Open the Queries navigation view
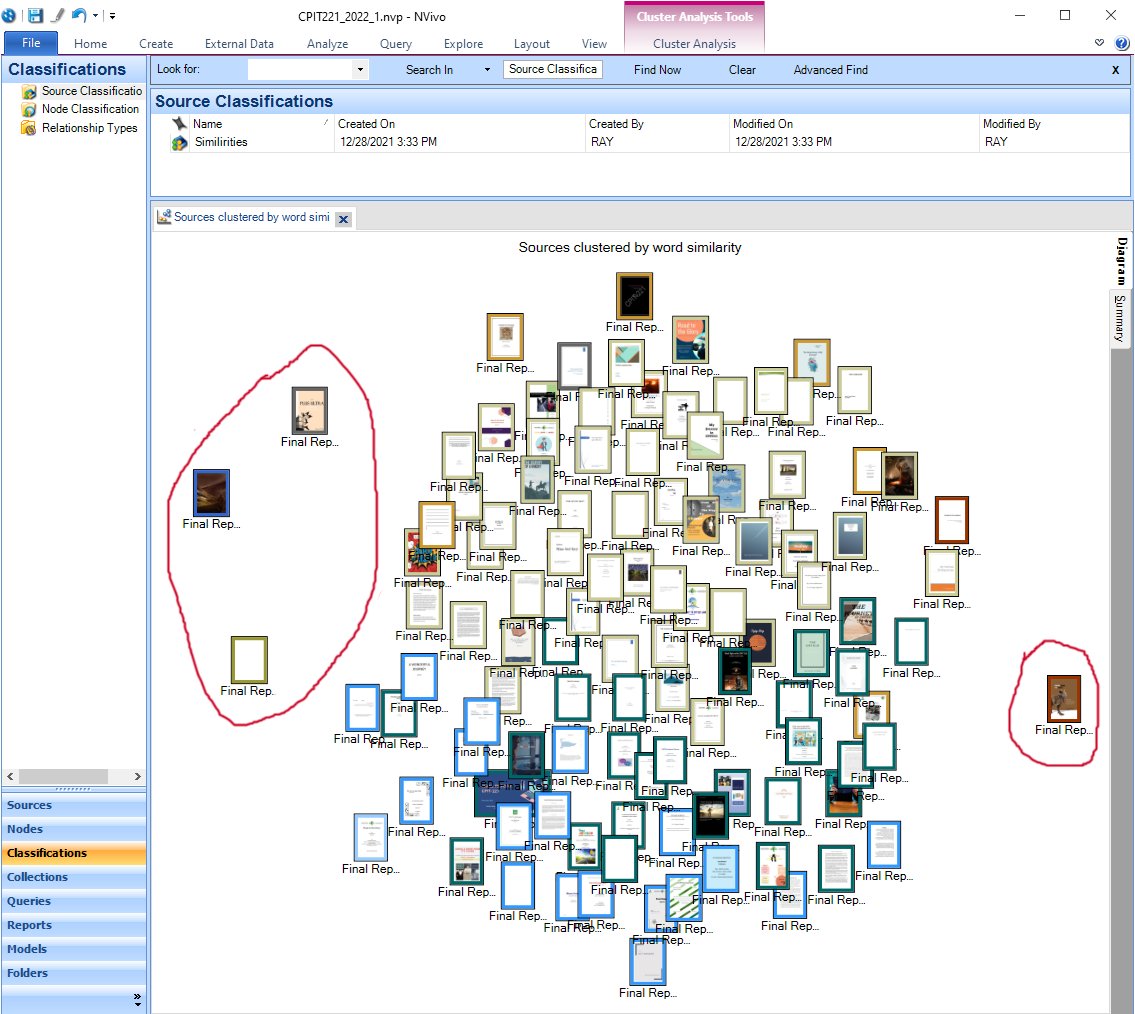 pos(74,901)
